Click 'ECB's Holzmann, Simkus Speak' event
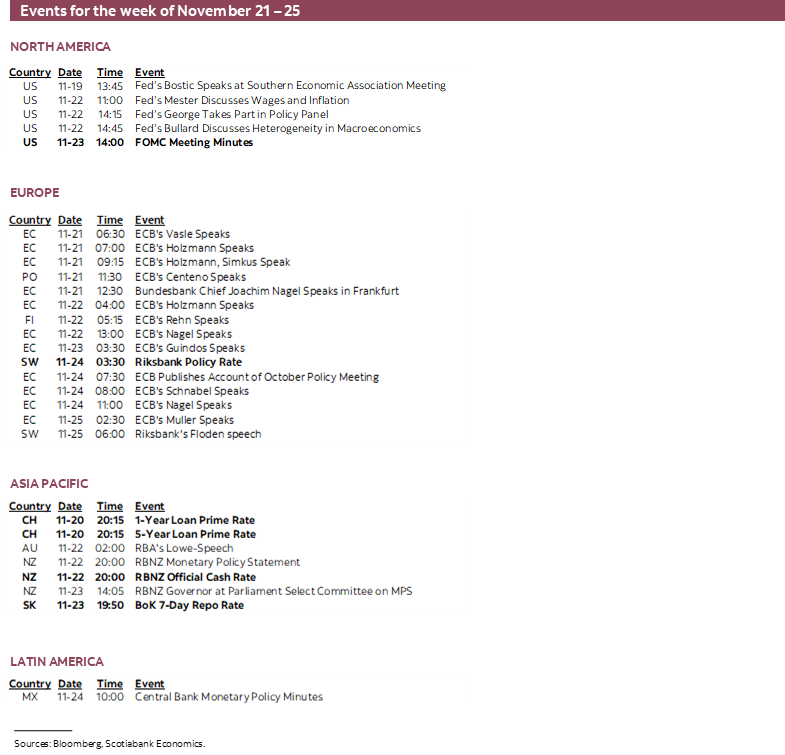The image size is (785, 755). (212, 262)
